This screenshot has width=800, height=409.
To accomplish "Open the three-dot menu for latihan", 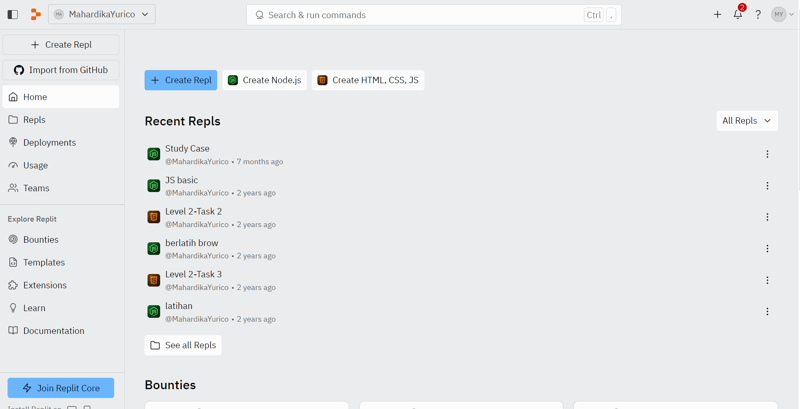I will pos(767,312).
